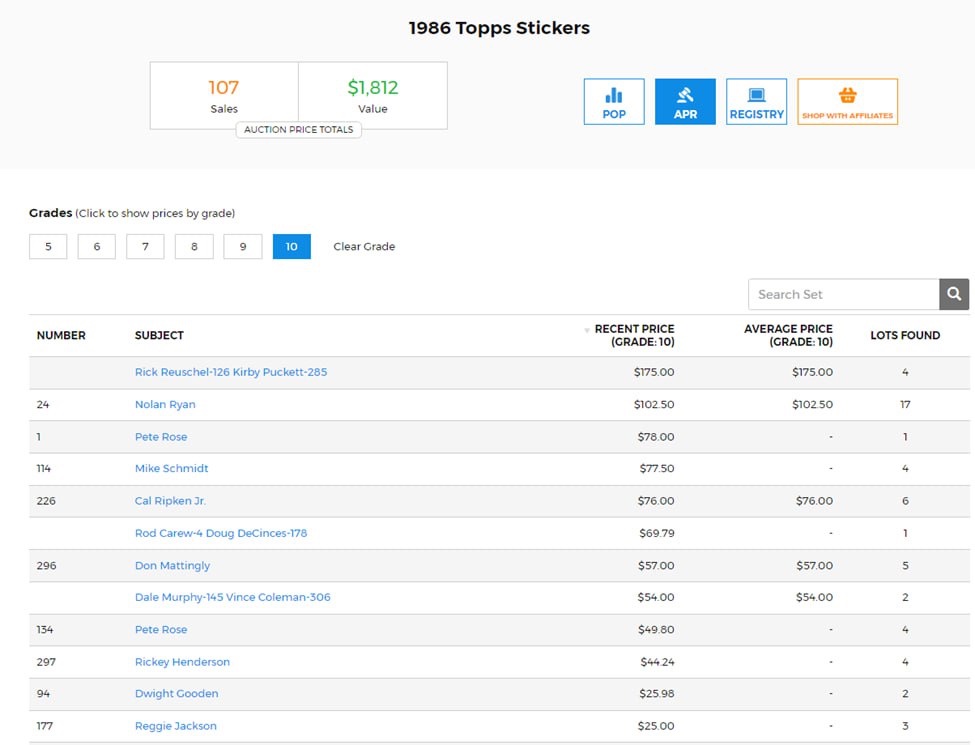Click sticker number 296 cell
Screen dimensions: 975x745
46,565
